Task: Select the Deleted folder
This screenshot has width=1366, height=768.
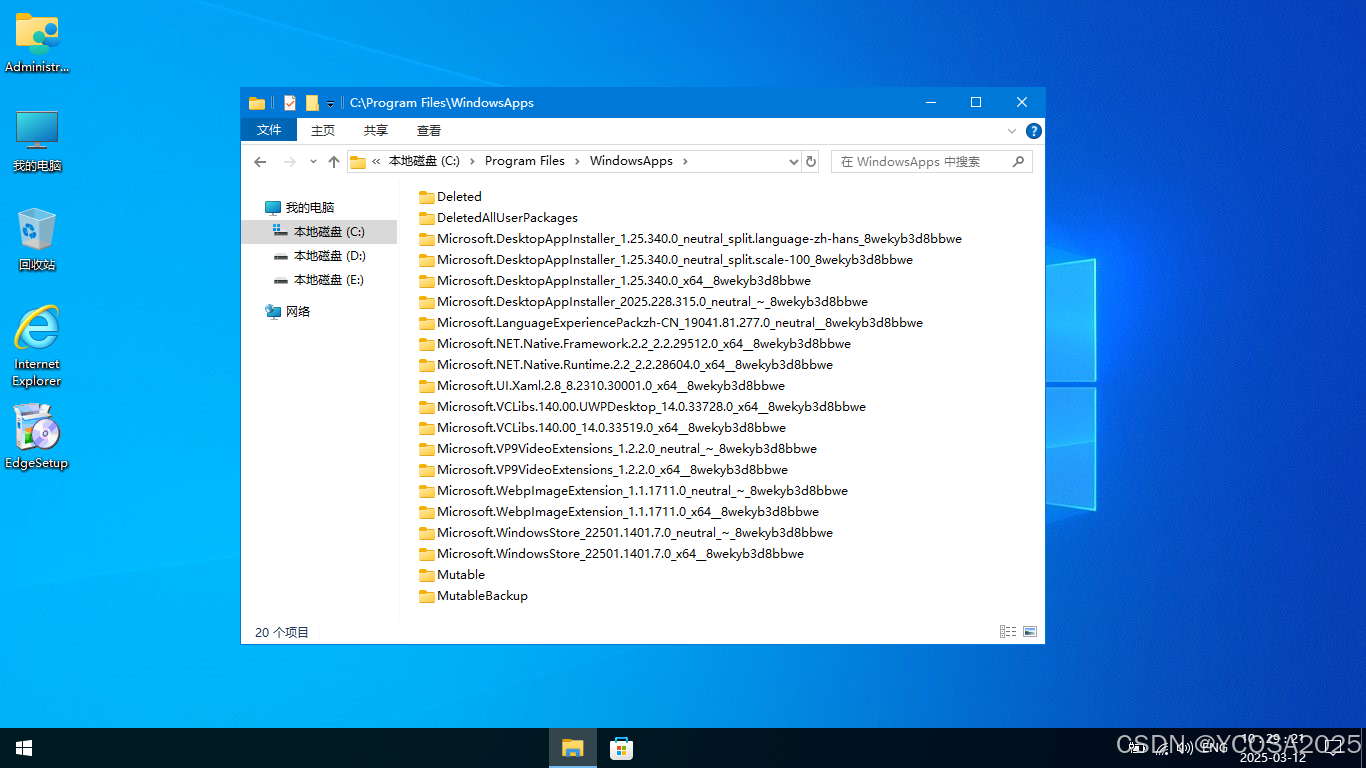Action: (450, 197)
